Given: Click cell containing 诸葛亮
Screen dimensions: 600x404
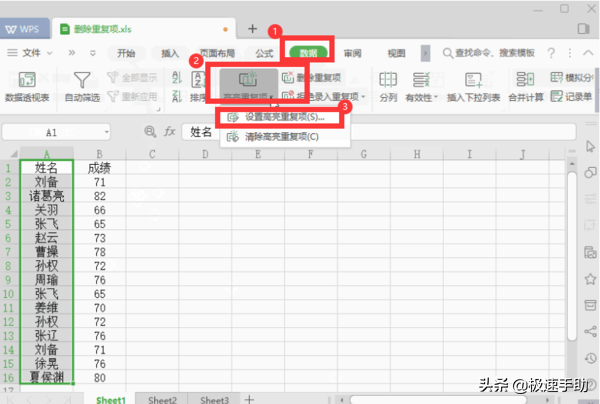Looking at the screenshot, I should pyautogui.click(x=46, y=196).
